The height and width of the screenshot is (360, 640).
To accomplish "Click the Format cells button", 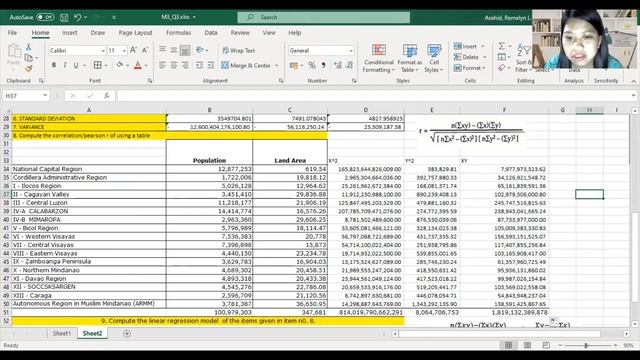I will pos(469,68).
